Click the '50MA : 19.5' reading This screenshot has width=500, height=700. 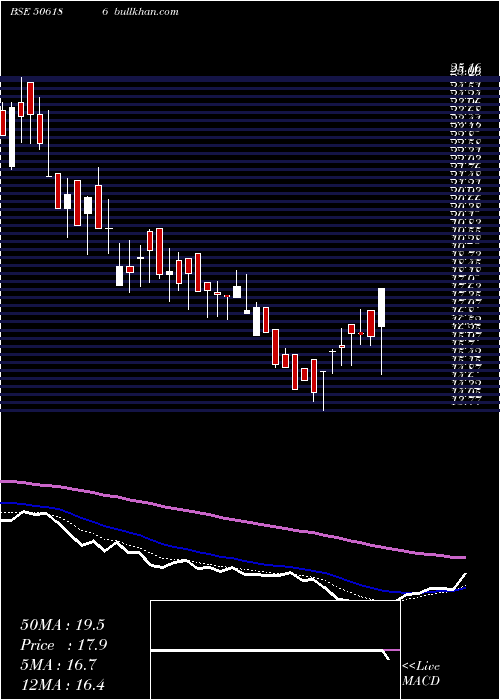62,625
